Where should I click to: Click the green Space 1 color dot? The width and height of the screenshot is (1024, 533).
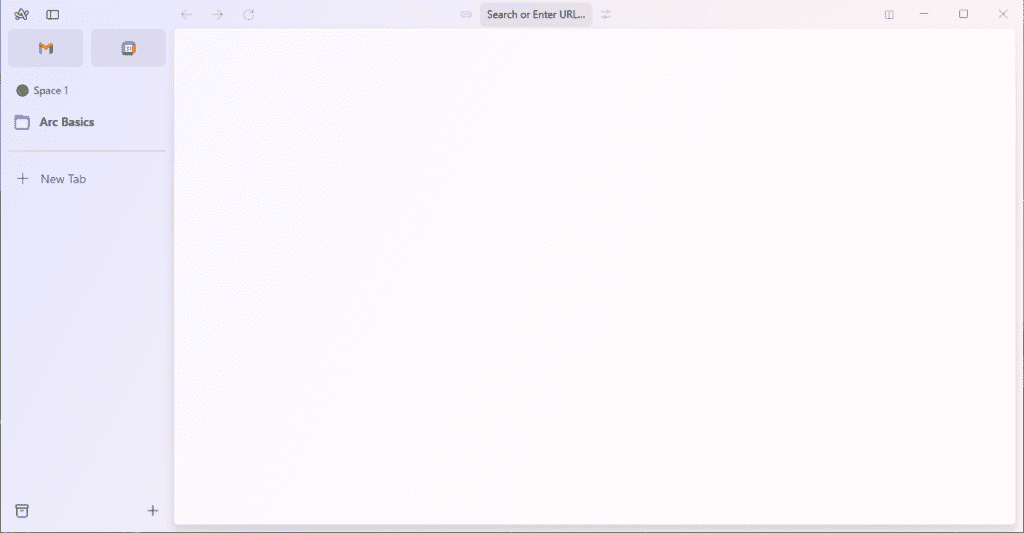22,91
